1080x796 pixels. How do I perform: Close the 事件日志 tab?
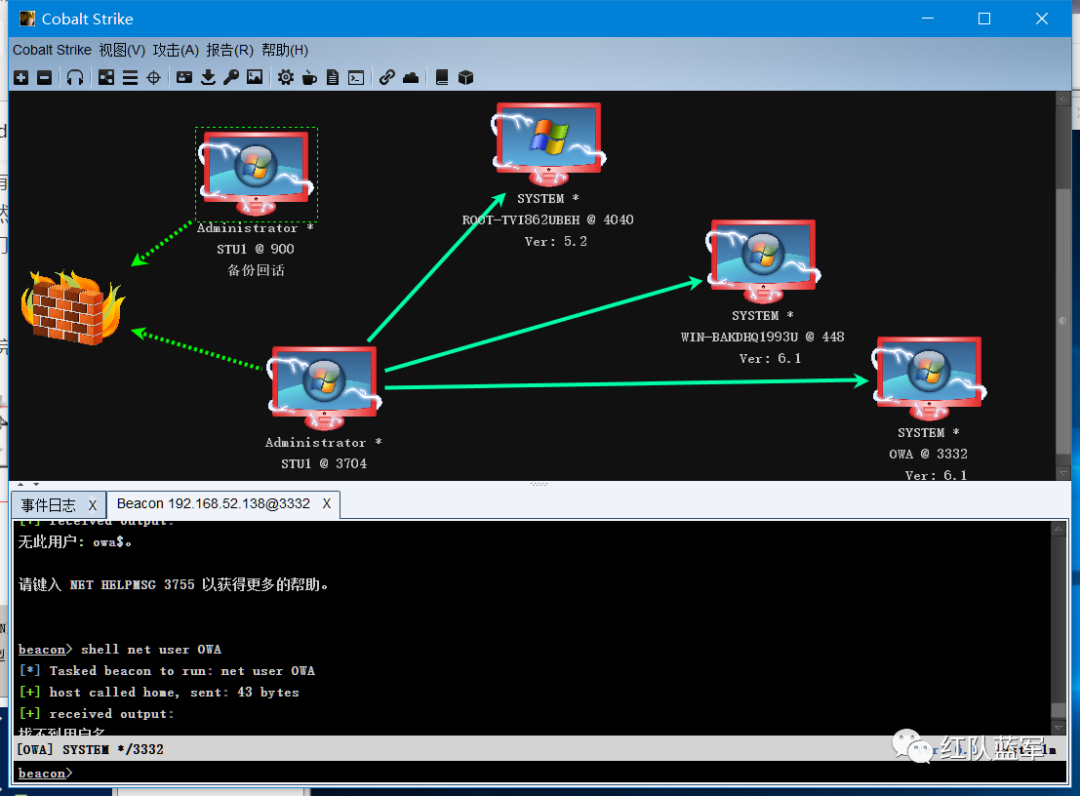click(92, 505)
